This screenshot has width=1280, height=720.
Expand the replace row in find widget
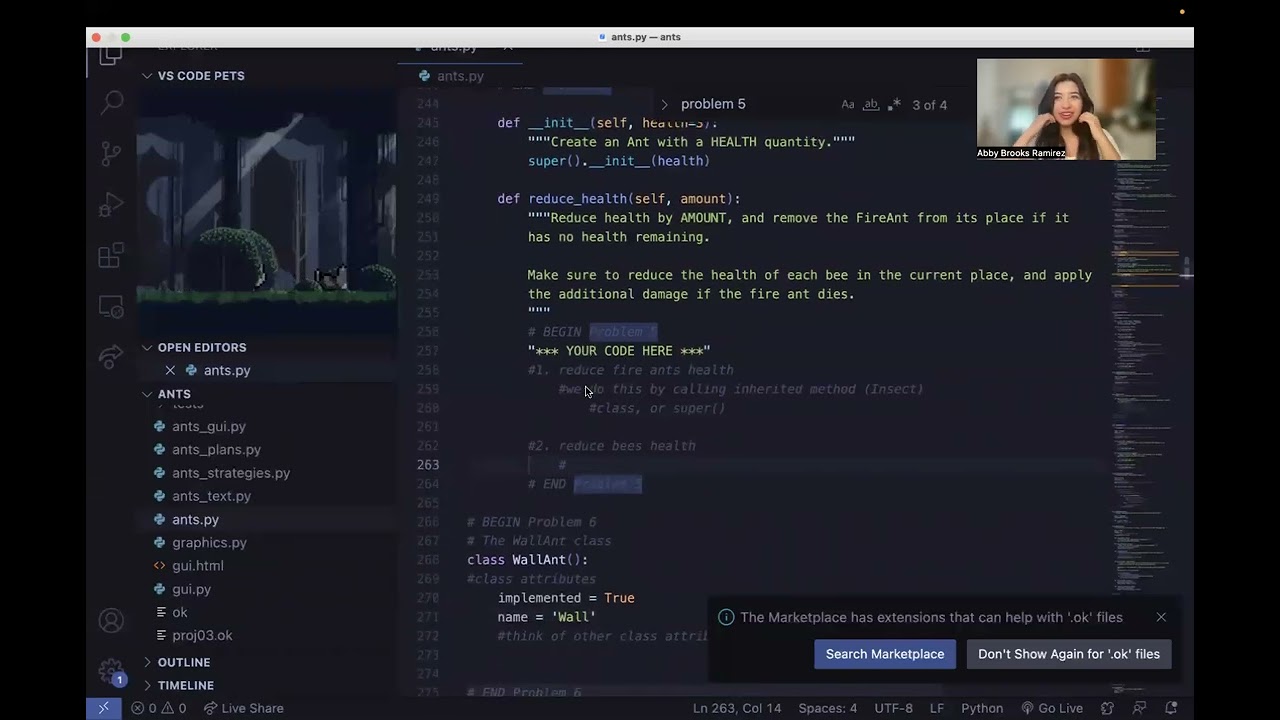(664, 104)
